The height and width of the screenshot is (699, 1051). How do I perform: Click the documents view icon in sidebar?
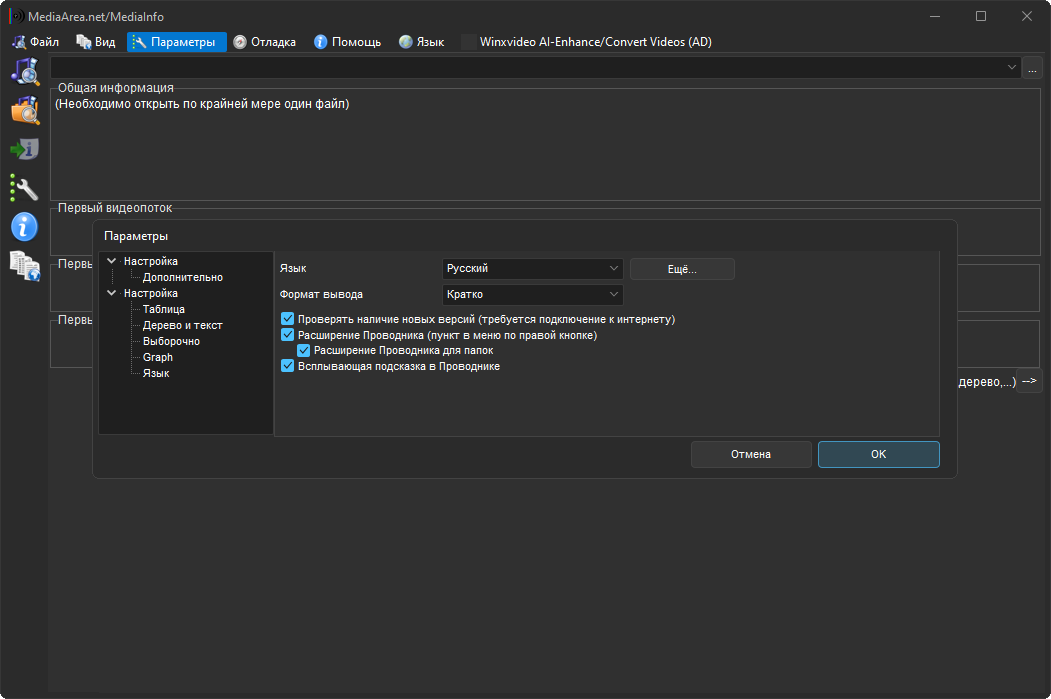click(x=24, y=265)
